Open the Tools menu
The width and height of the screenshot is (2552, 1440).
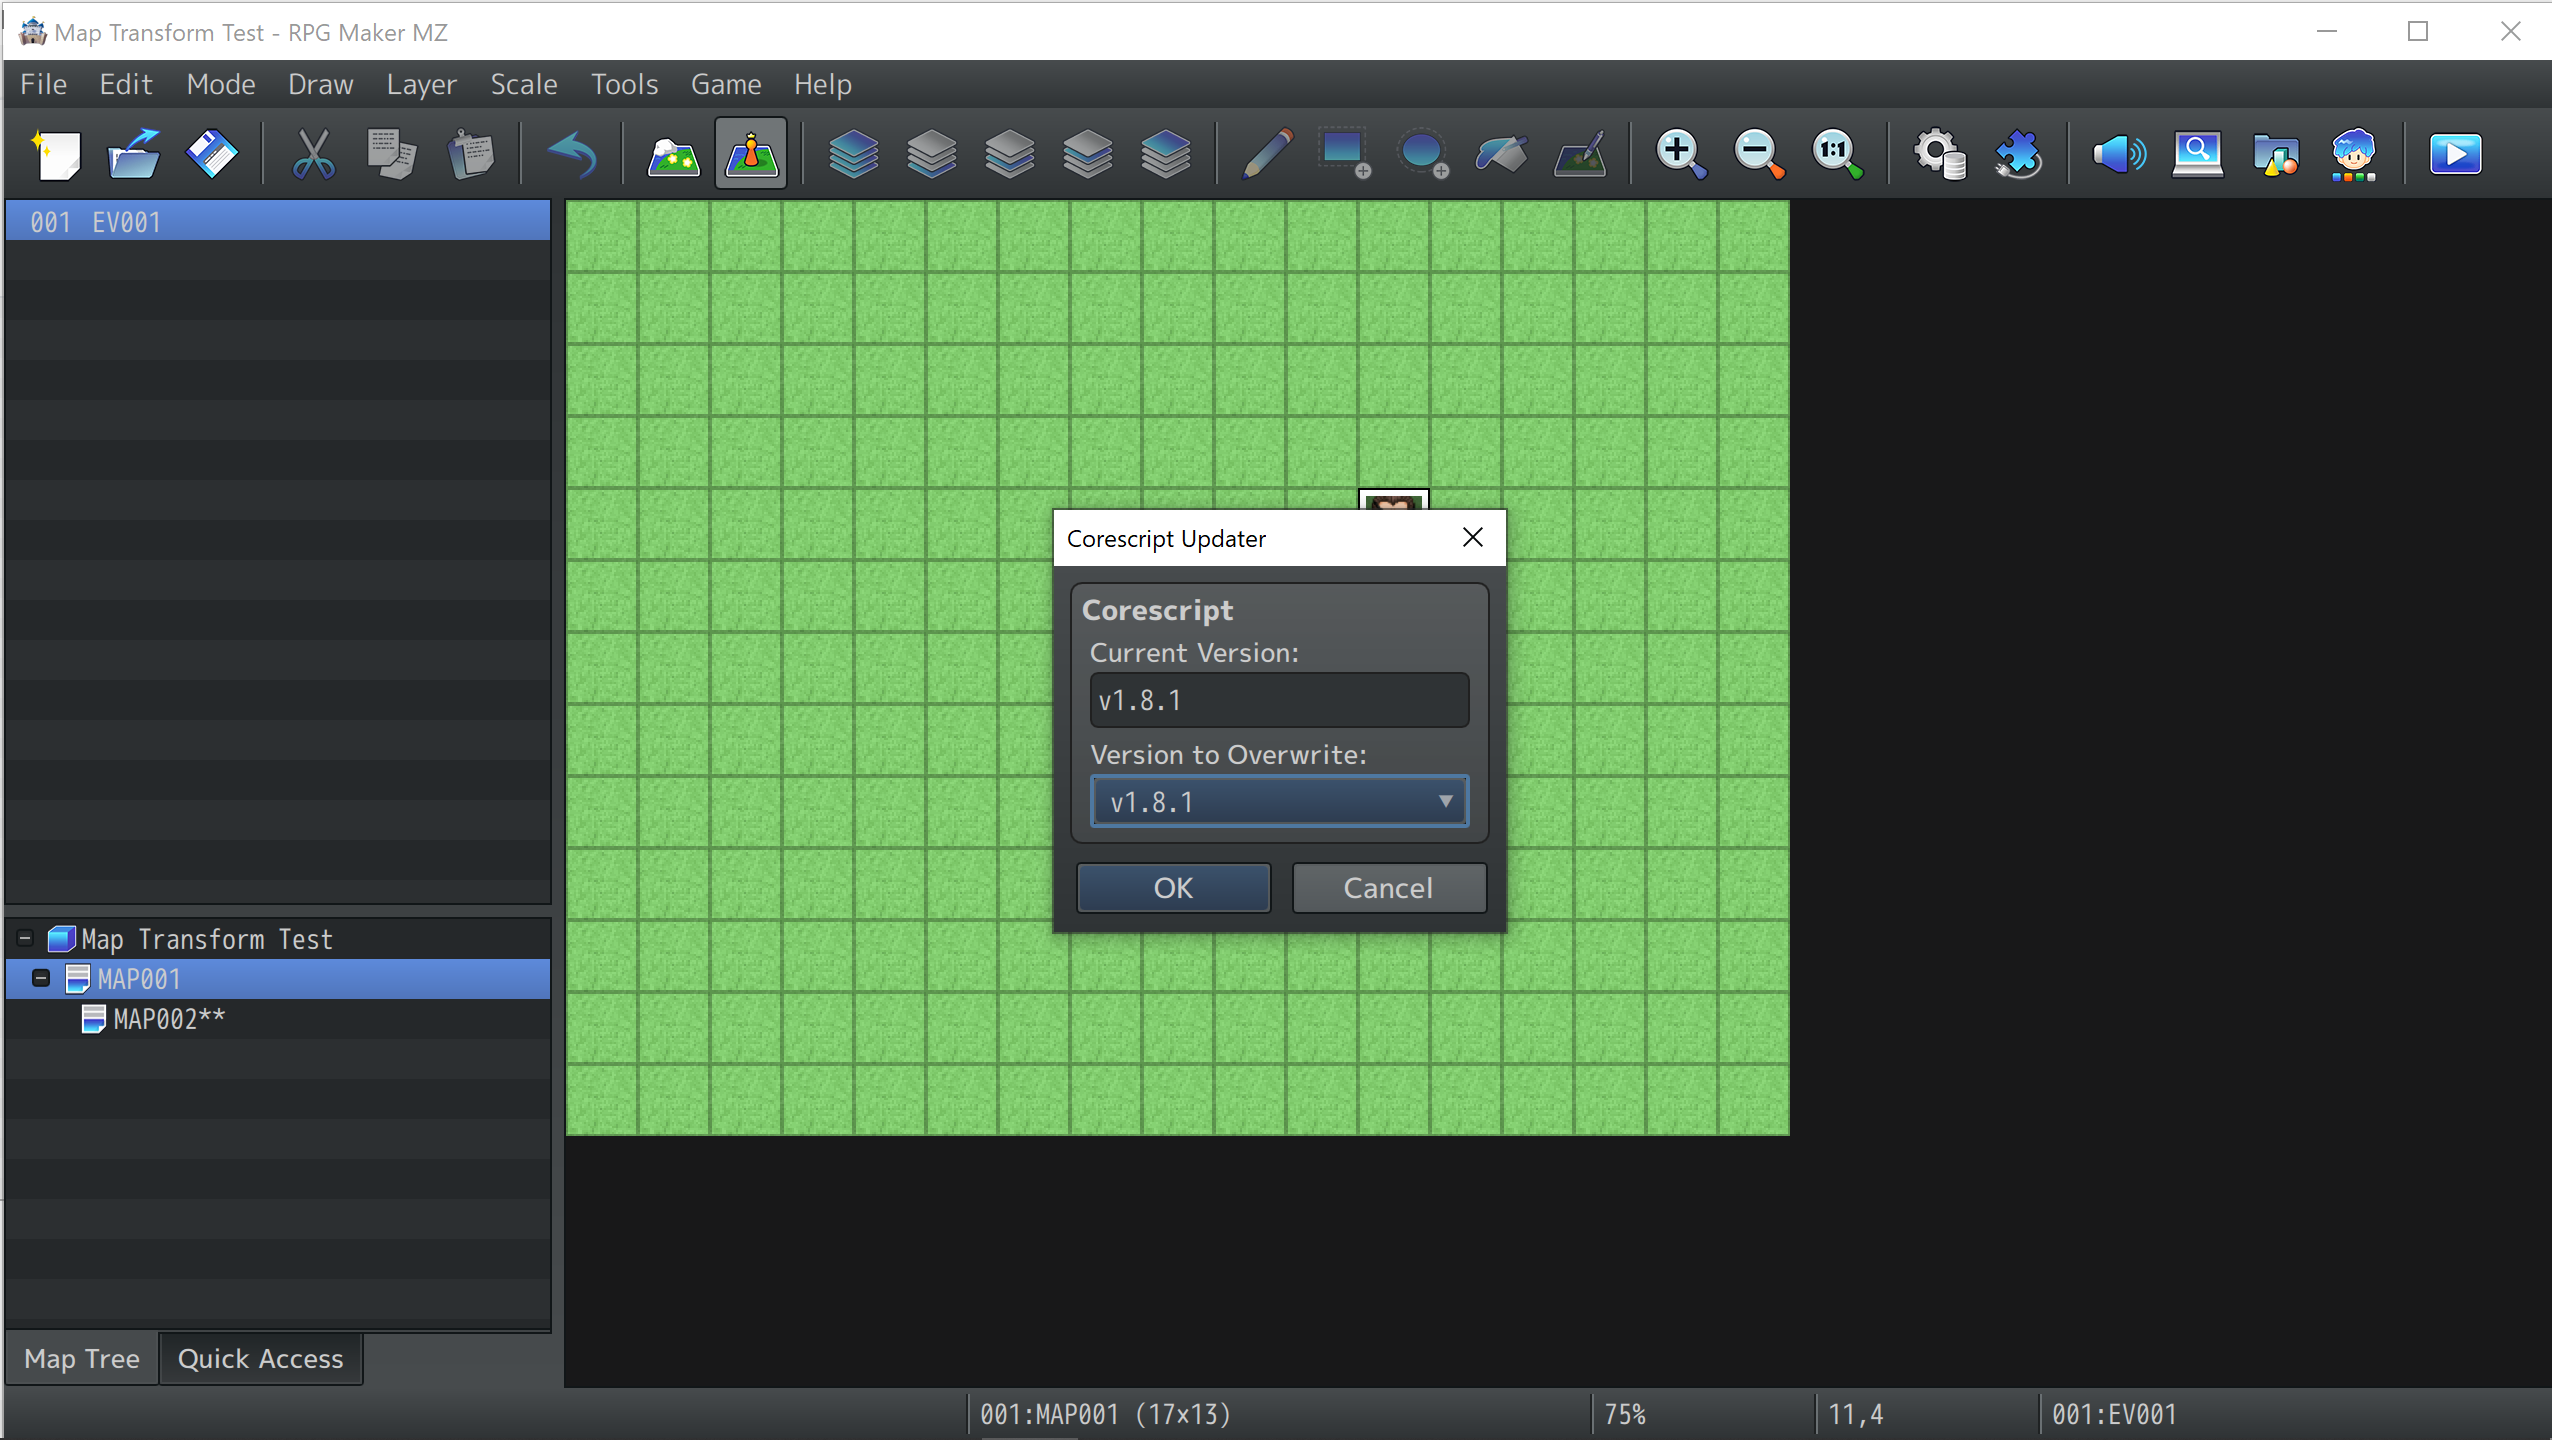tap(624, 84)
